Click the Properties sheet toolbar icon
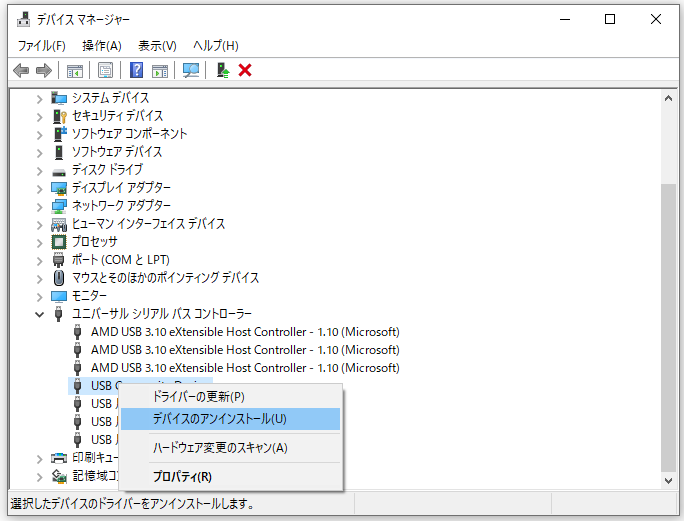The image size is (684, 521). click(x=105, y=70)
